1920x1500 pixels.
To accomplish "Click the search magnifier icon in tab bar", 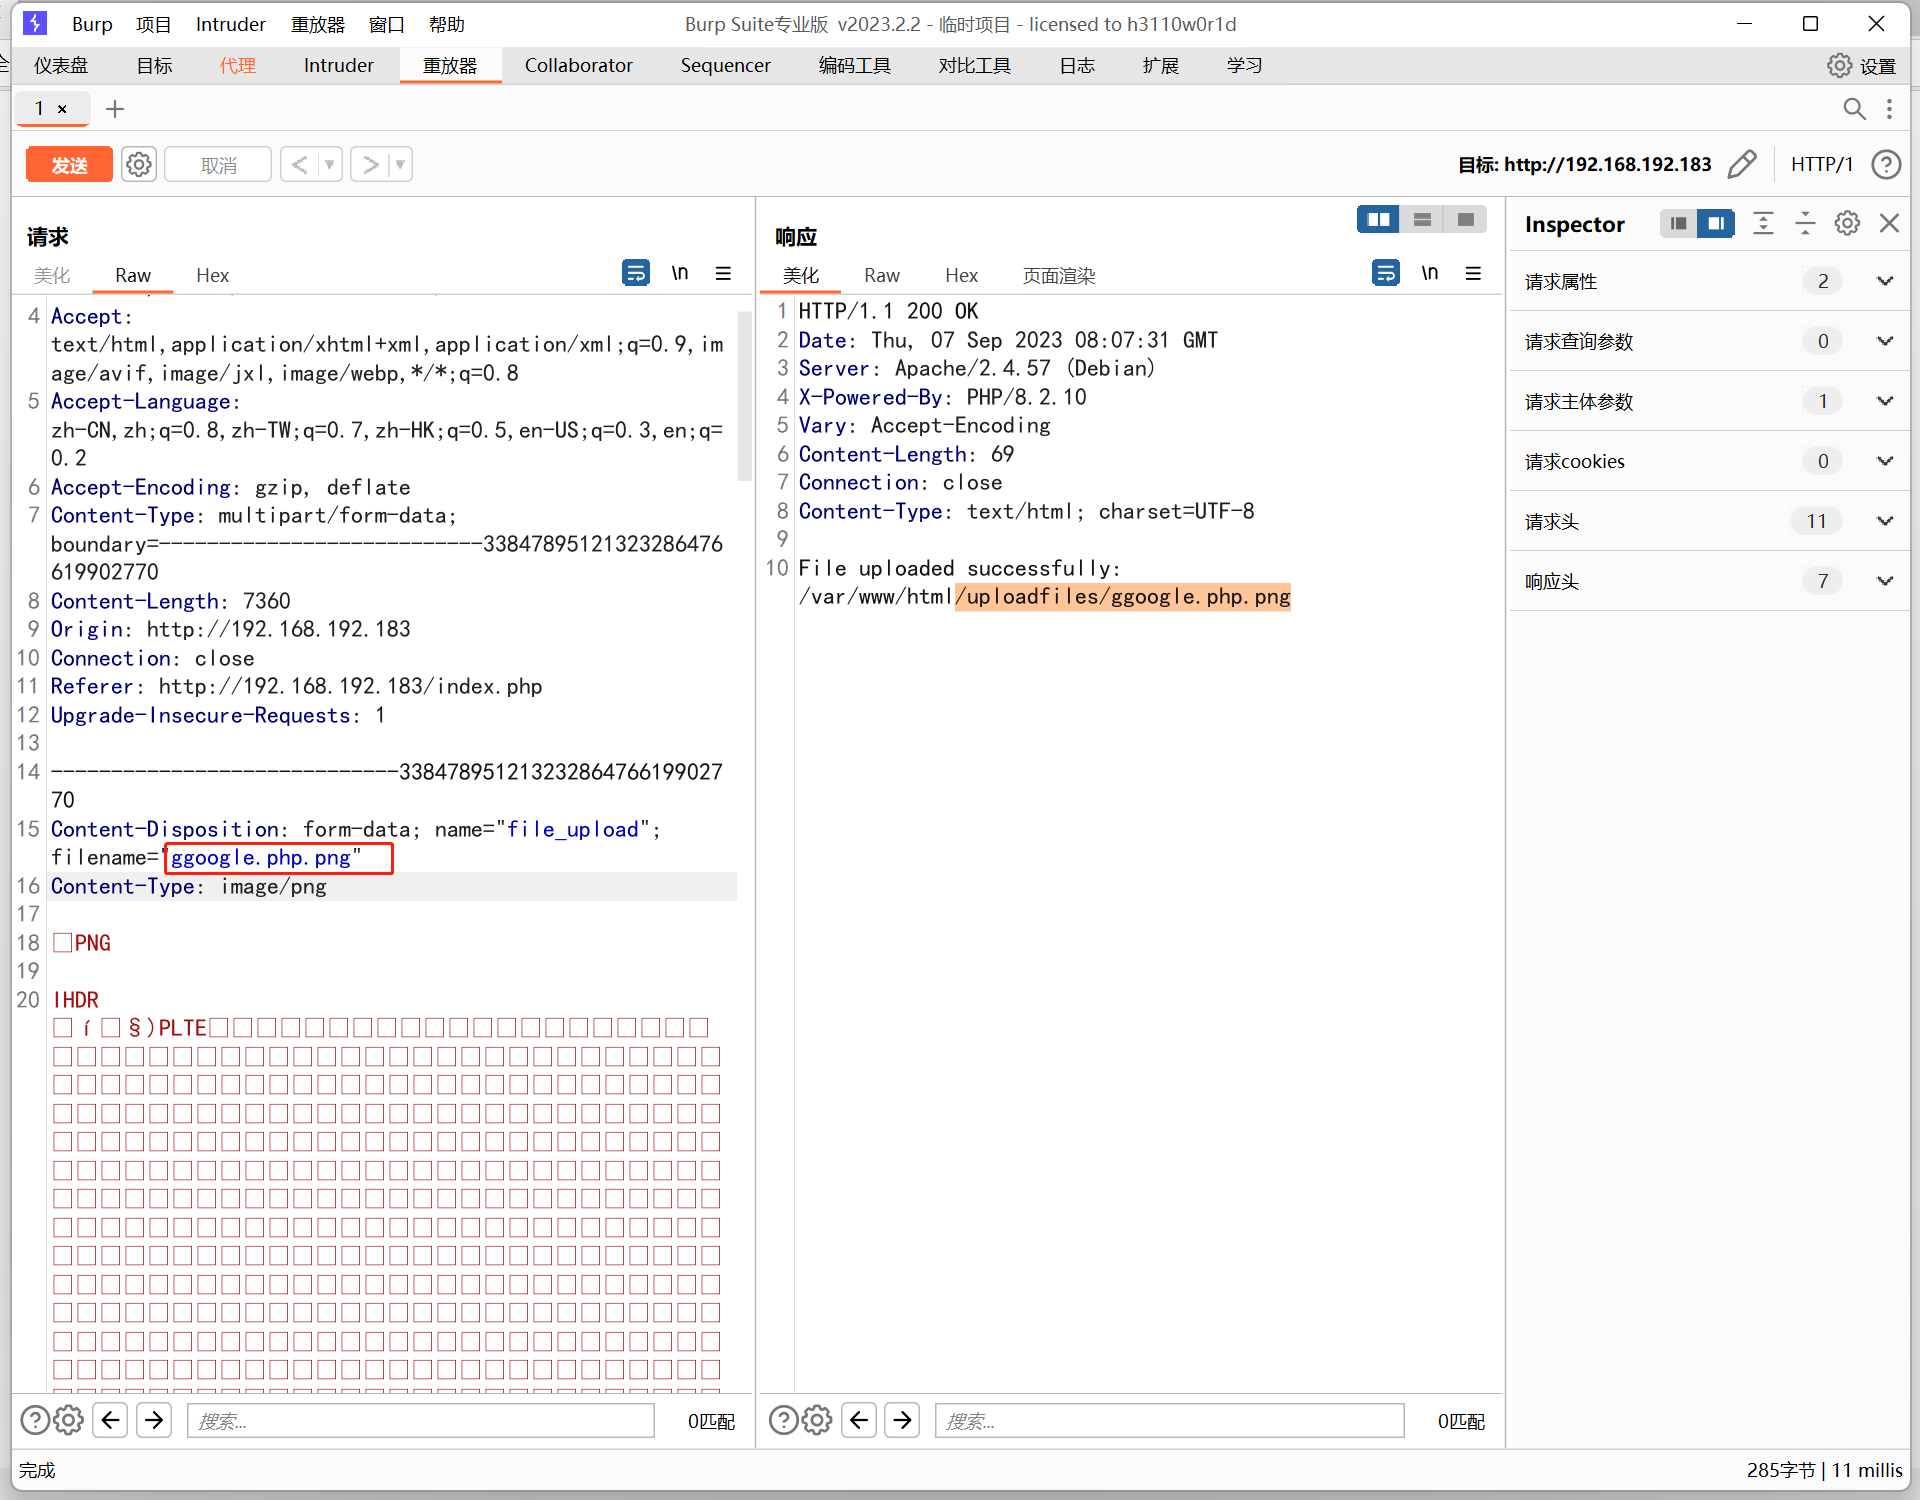I will click(1854, 109).
